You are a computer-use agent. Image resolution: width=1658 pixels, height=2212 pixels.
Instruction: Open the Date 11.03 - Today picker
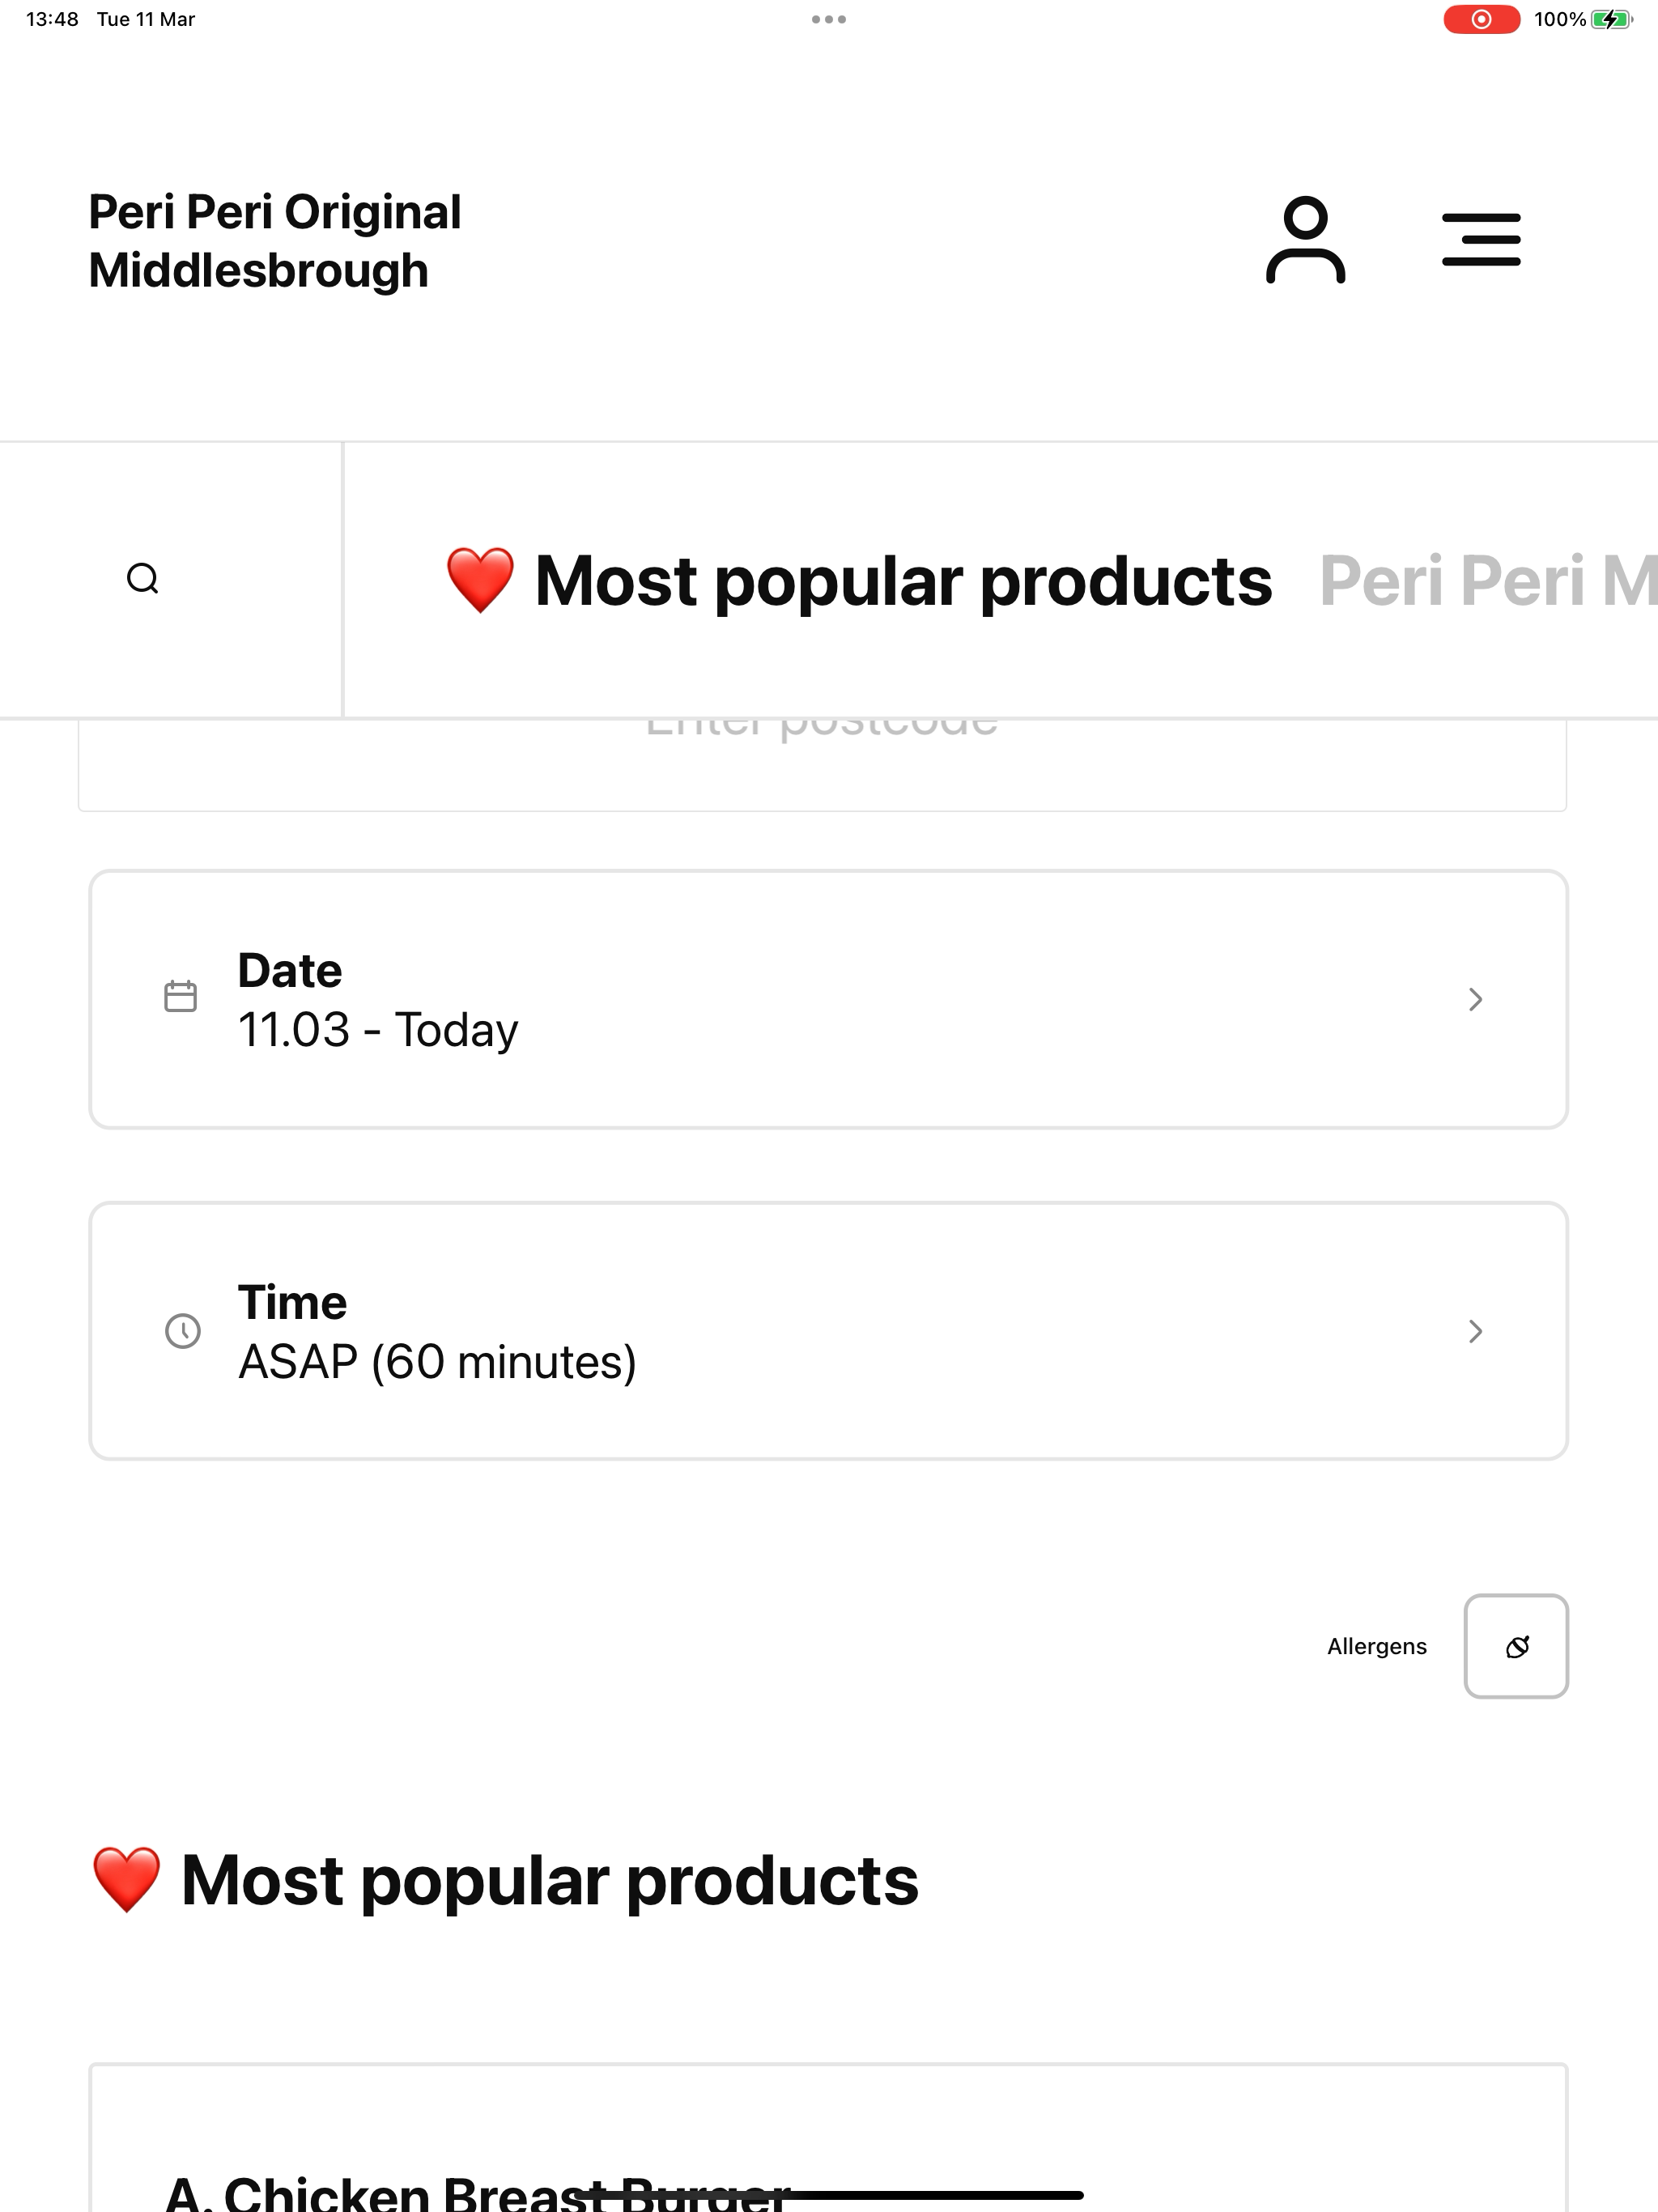[x=828, y=999]
